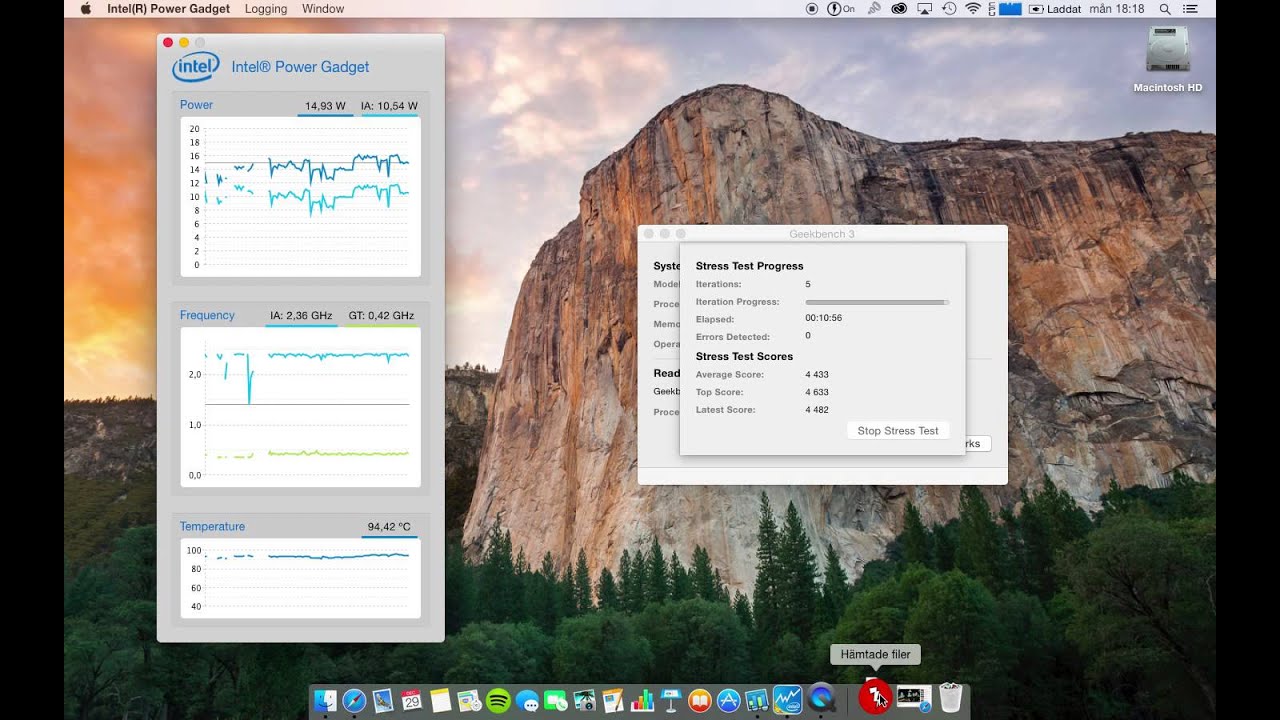The width and height of the screenshot is (1280, 720).
Task: Open the Apple menu
Action: pyautogui.click(x=85, y=9)
